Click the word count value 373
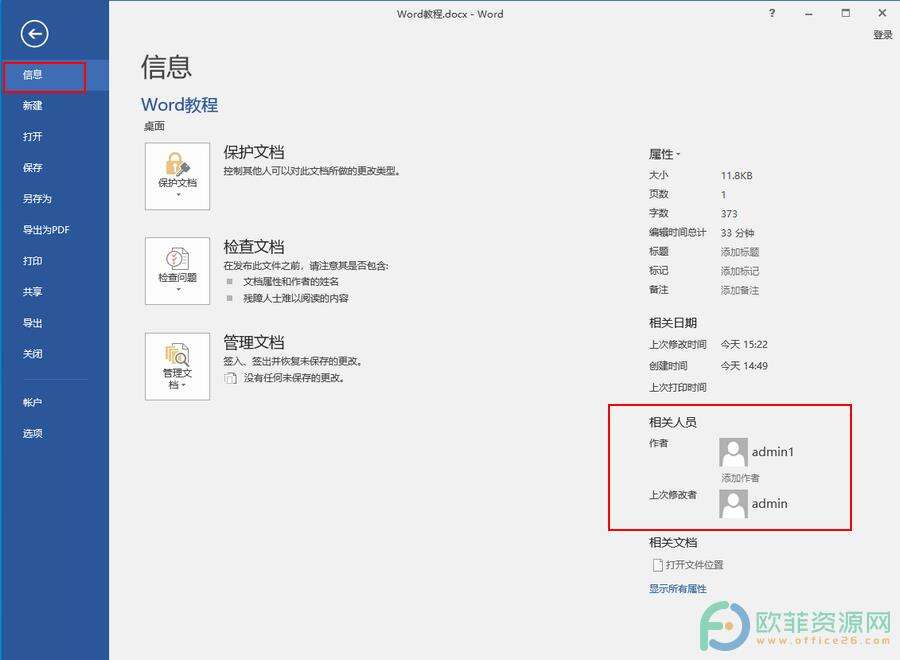This screenshot has height=660, width=900. (x=729, y=213)
